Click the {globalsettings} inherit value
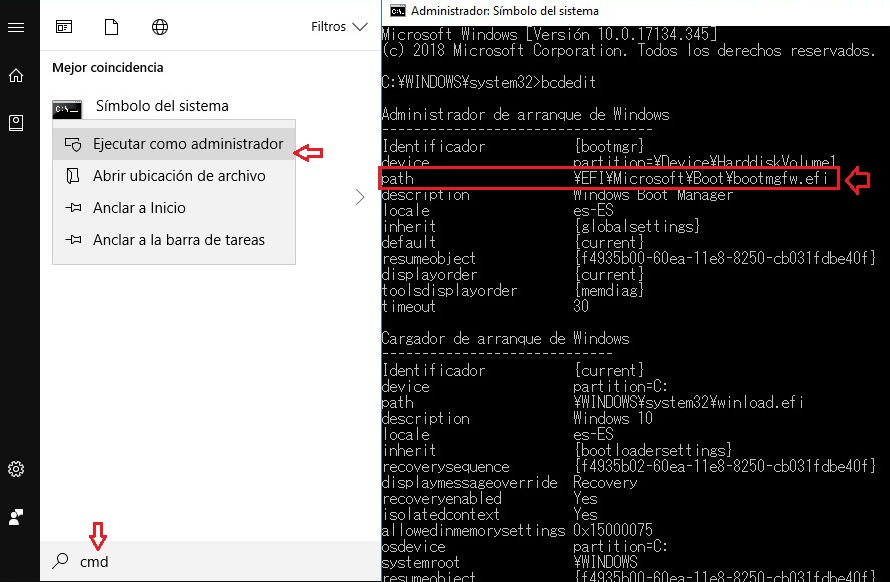Viewport: 890px width, 582px height. (637, 227)
